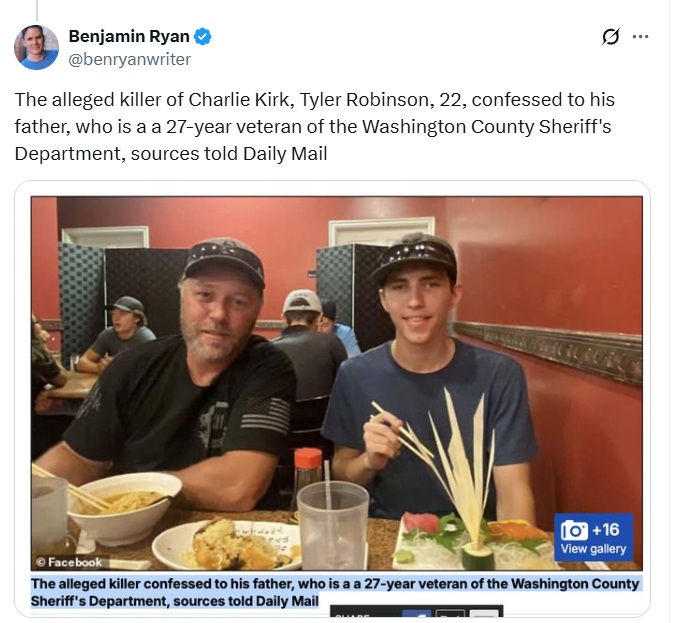Open the Grok explain-post icon
Screen dimensions: 676x623
(611, 37)
